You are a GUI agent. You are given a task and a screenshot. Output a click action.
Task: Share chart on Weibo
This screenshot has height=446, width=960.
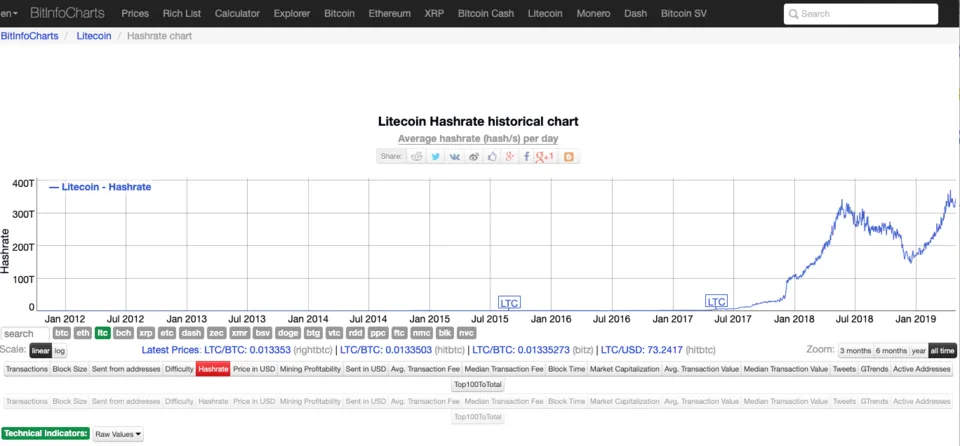pos(473,156)
